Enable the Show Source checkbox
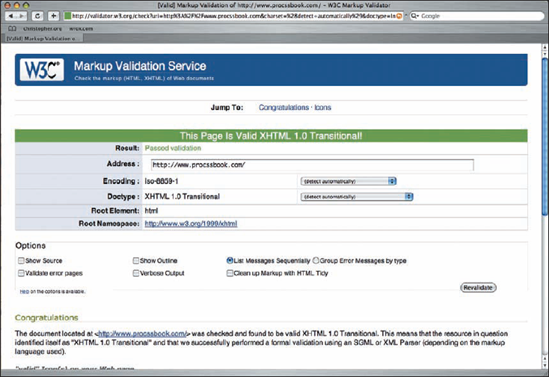The height and width of the screenshot is (377, 549). click(x=21, y=260)
